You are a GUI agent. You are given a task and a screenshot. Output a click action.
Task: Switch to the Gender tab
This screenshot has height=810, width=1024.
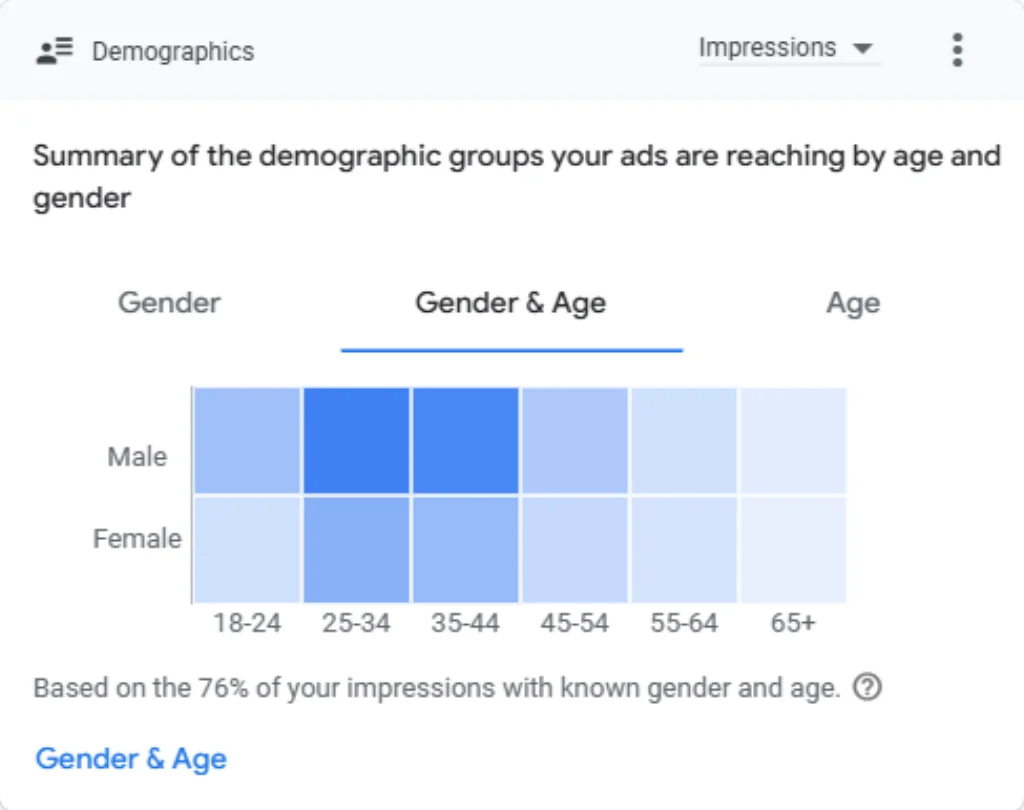[169, 303]
